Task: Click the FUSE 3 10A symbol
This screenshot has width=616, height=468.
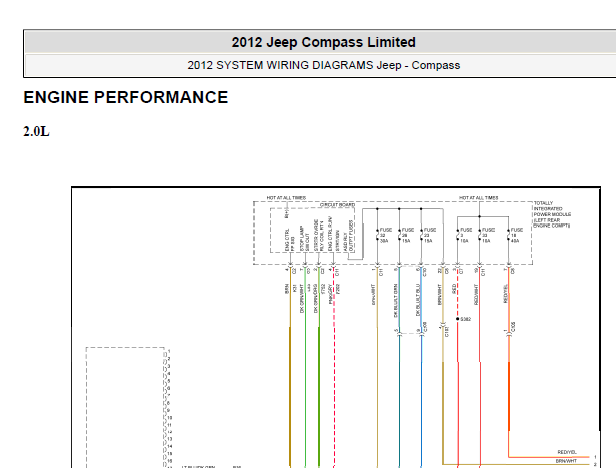Action: click(463, 235)
